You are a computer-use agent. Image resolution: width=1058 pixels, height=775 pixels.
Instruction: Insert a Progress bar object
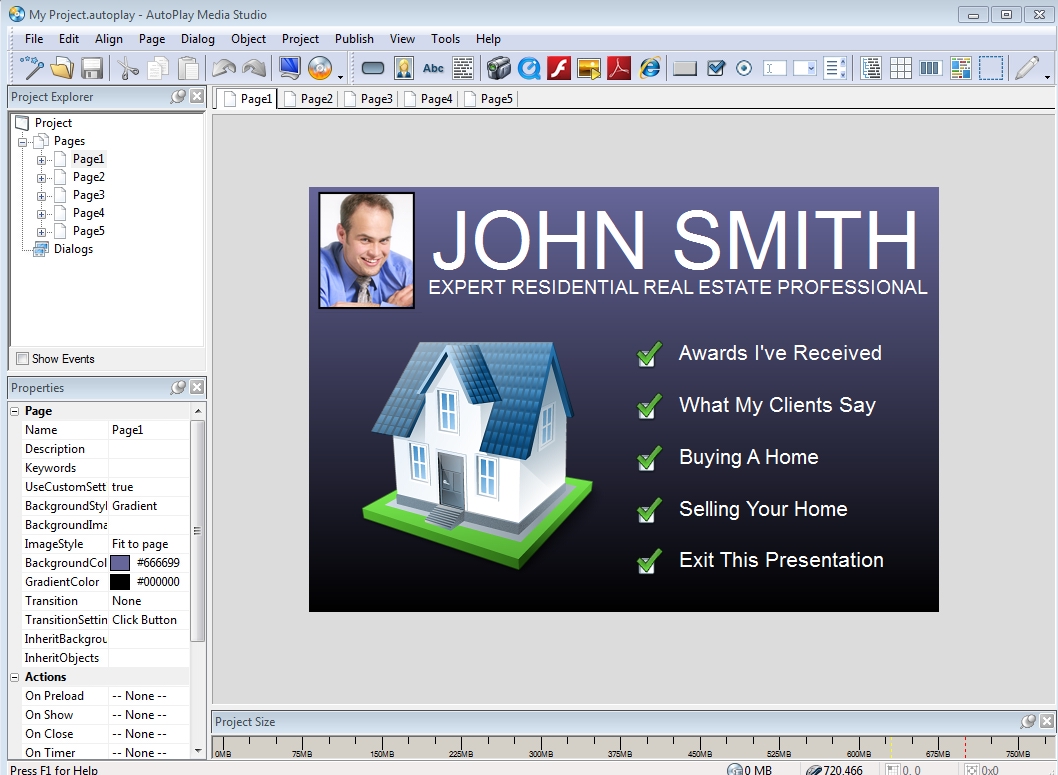(x=930, y=68)
